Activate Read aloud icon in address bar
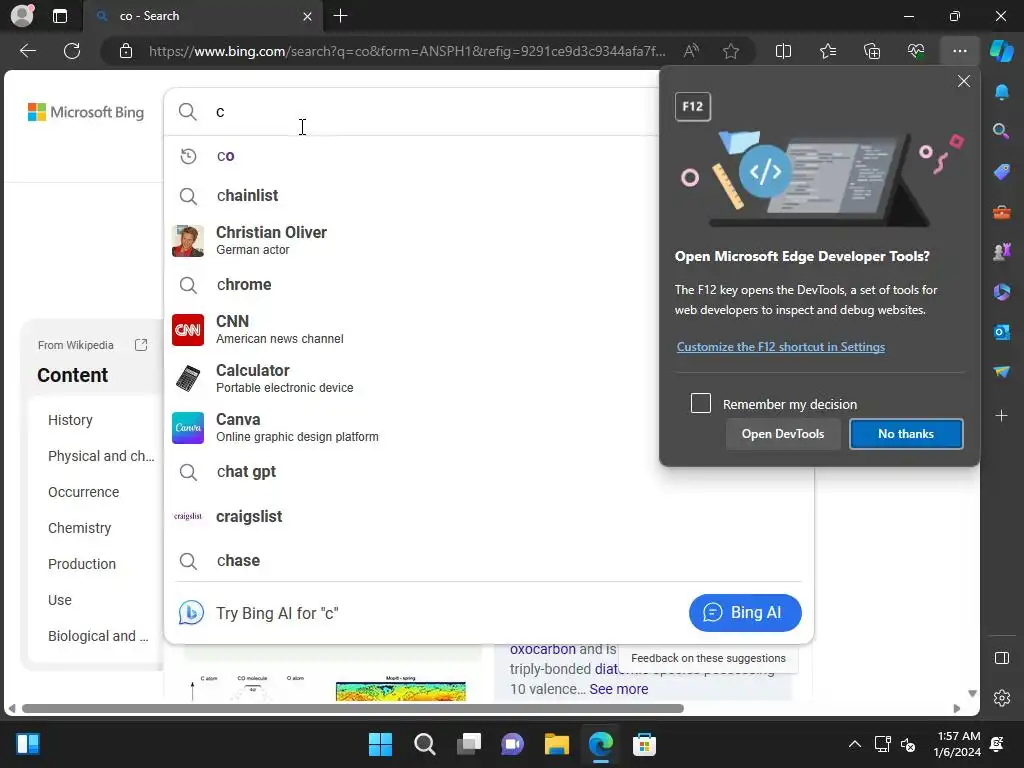 tap(691, 51)
